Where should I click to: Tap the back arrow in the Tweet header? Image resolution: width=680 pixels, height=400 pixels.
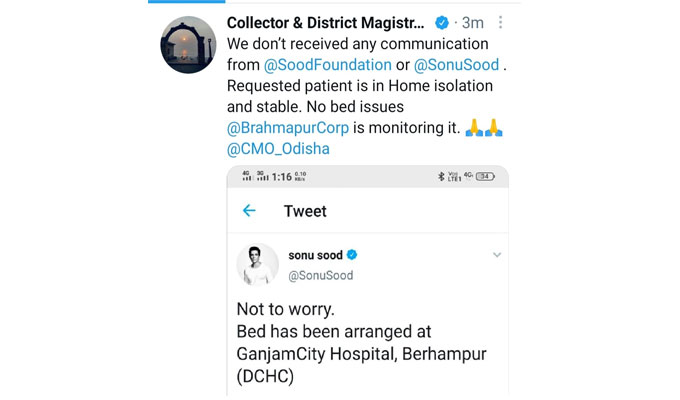click(249, 211)
